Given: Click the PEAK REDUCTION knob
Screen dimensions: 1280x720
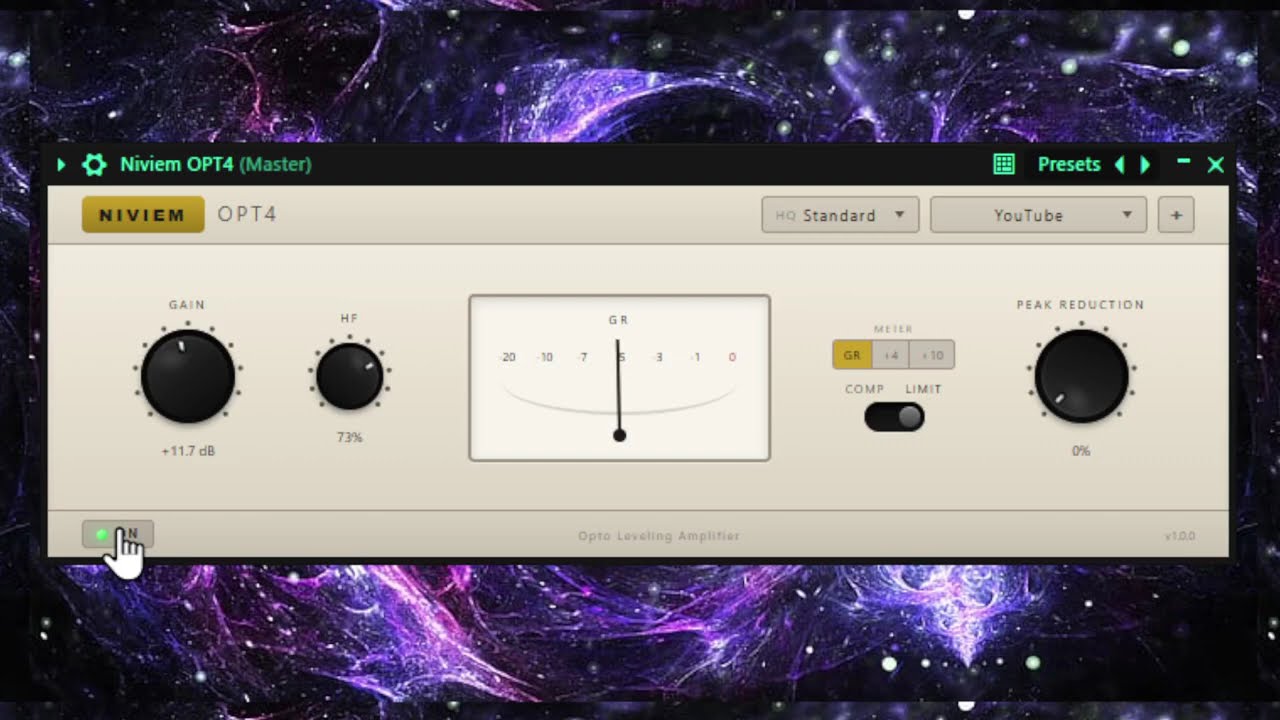Looking at the screenshot, I should (x=1081, y=377).
